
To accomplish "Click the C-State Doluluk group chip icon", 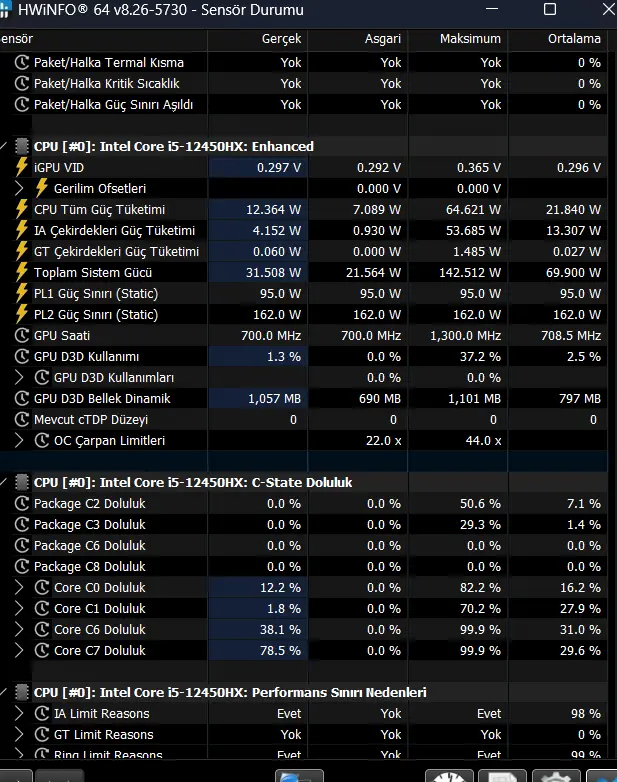I will [x=21, y=482].
